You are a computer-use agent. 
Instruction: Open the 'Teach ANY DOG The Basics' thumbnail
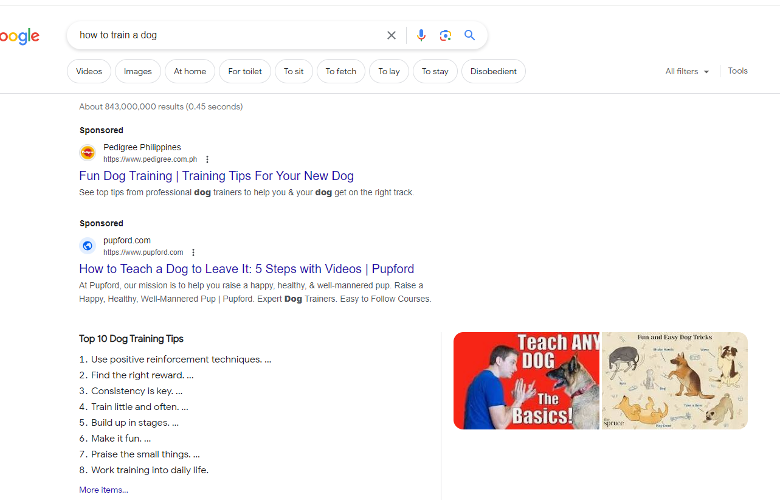pyautogui.click(x=527, y=381)
